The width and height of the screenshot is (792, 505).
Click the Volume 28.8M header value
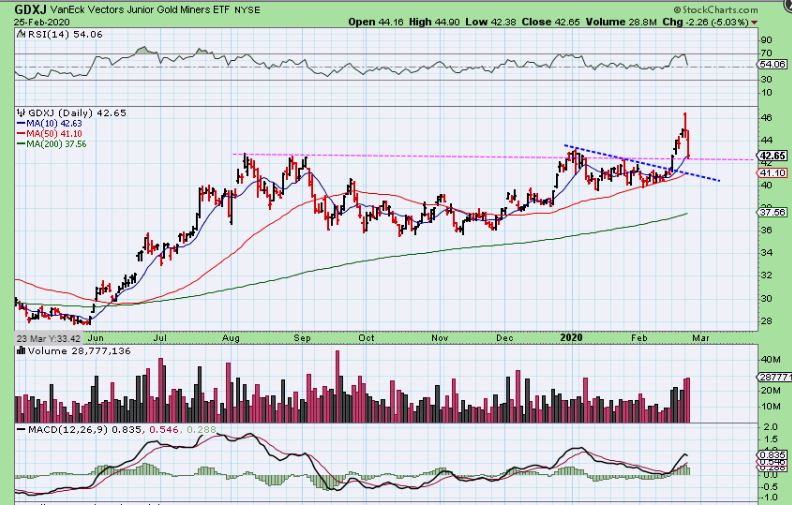click(x=621, y=22)
